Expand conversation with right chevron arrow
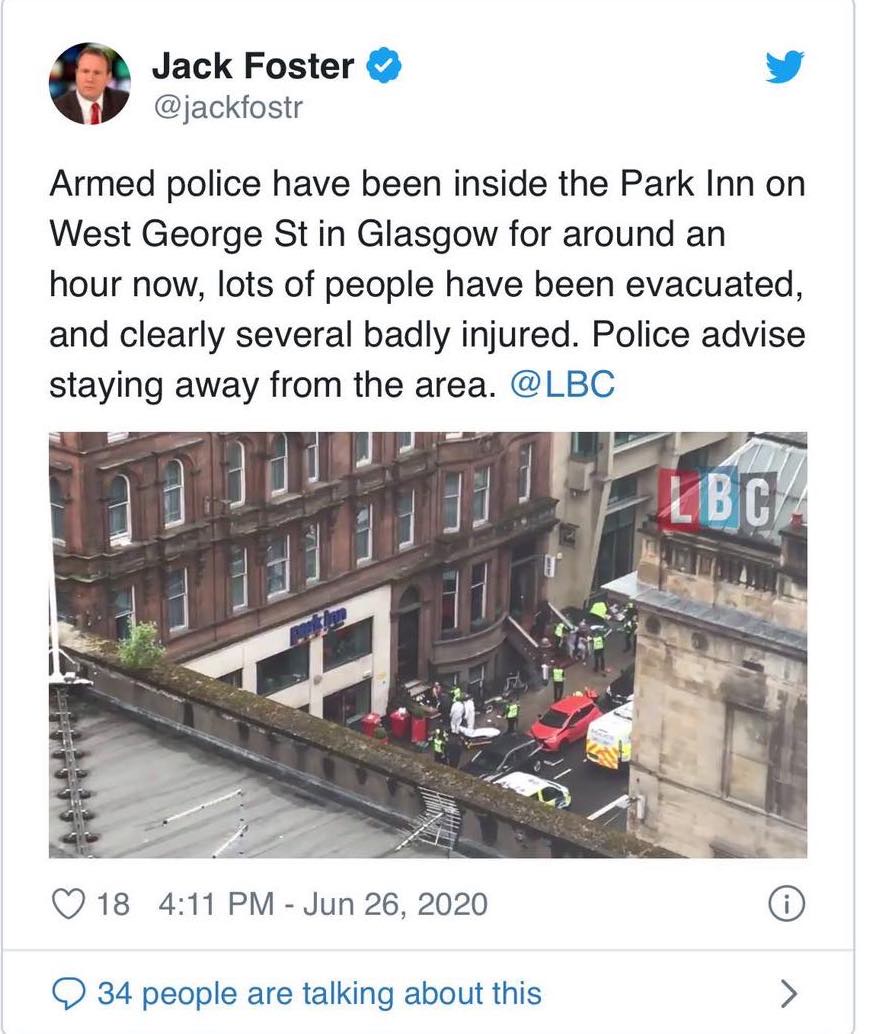 (x=788, y=994)
